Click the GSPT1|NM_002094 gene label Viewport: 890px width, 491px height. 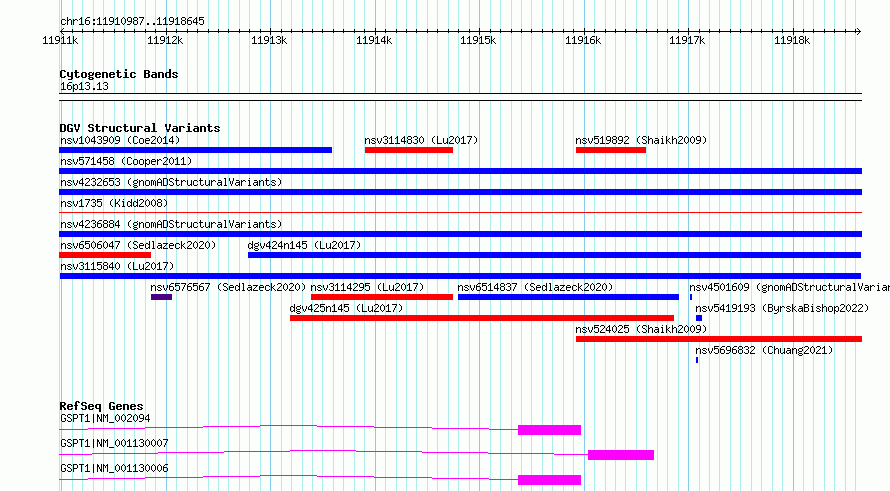105,418
